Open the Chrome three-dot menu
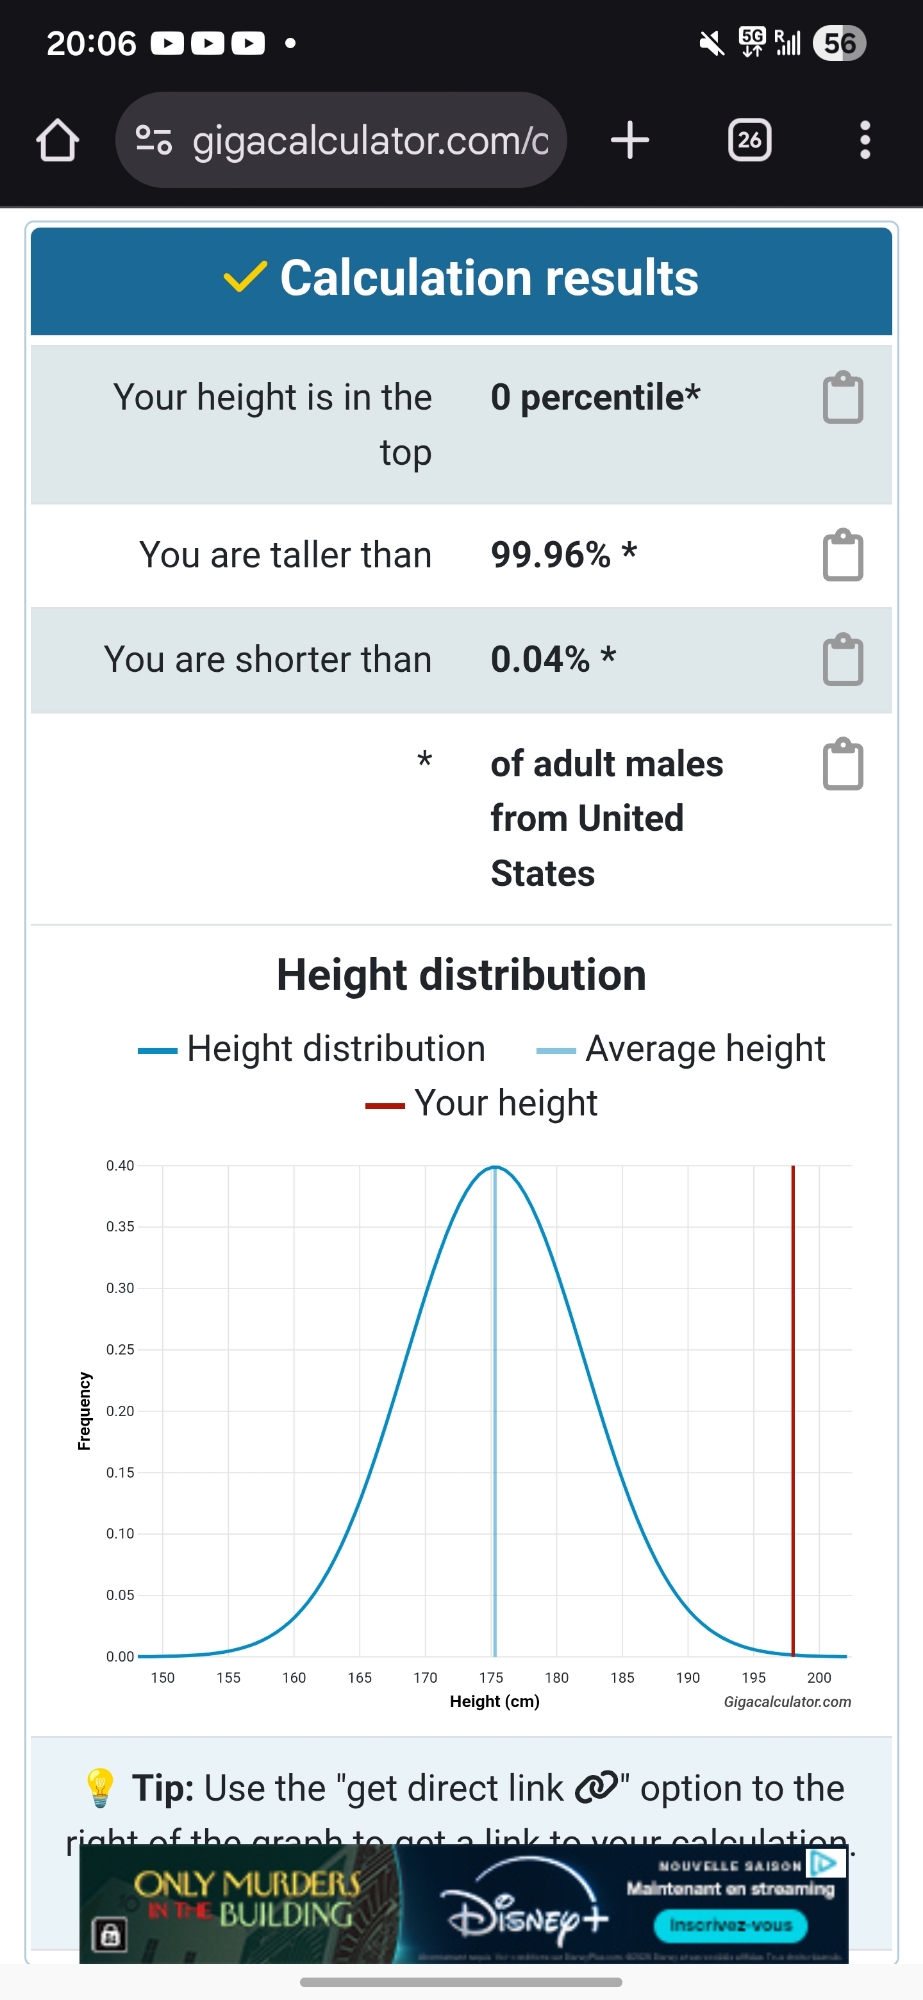This screenshot has width=923, height=2000. click(865, 140)
